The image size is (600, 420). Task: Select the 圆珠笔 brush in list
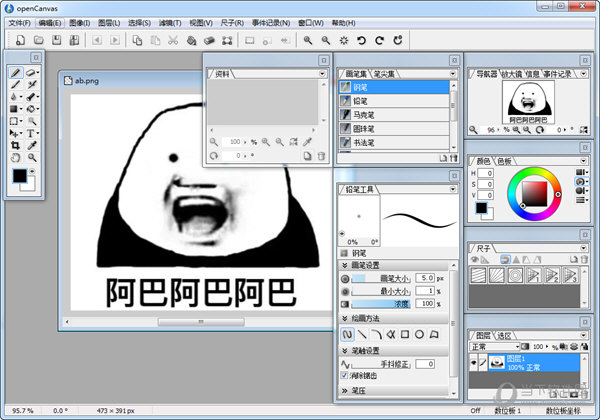coord(394,129)
